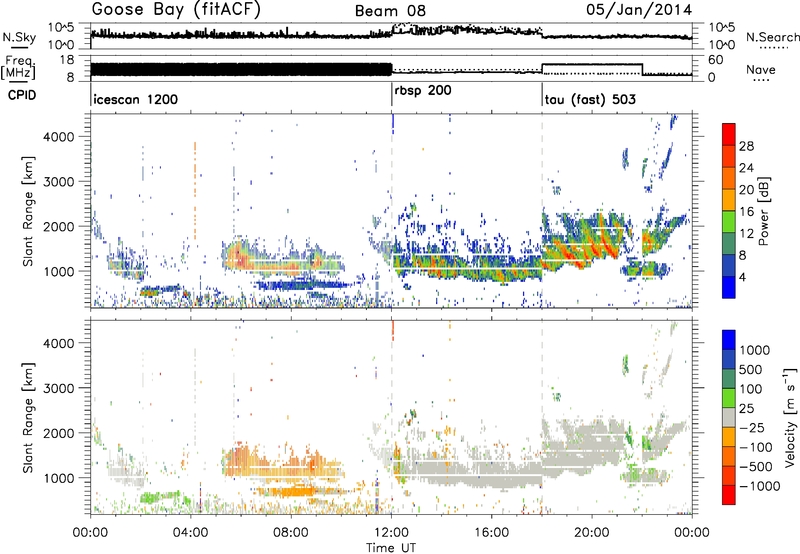The height and width of the screenshot is (554, 800).
Task: Click the '16:00' time axis label
Action: tap(491, 533)
